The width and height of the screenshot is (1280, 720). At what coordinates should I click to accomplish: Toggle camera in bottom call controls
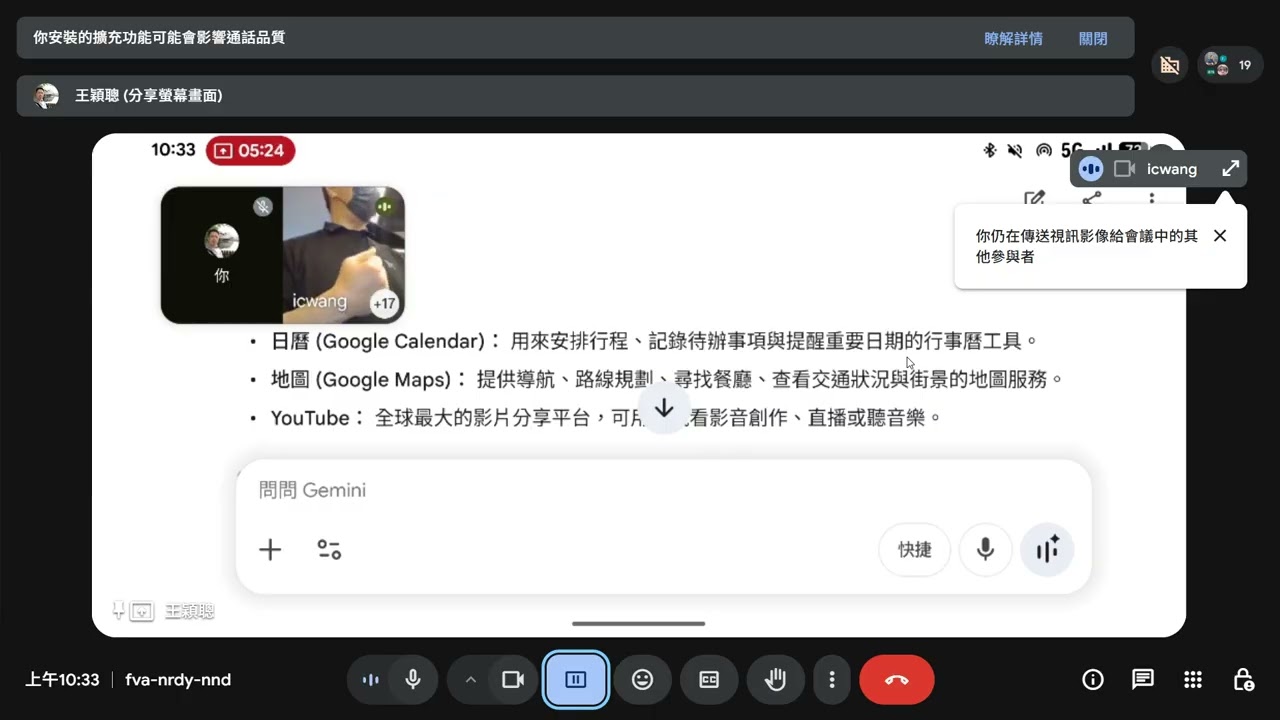click(x=513, y=680)
